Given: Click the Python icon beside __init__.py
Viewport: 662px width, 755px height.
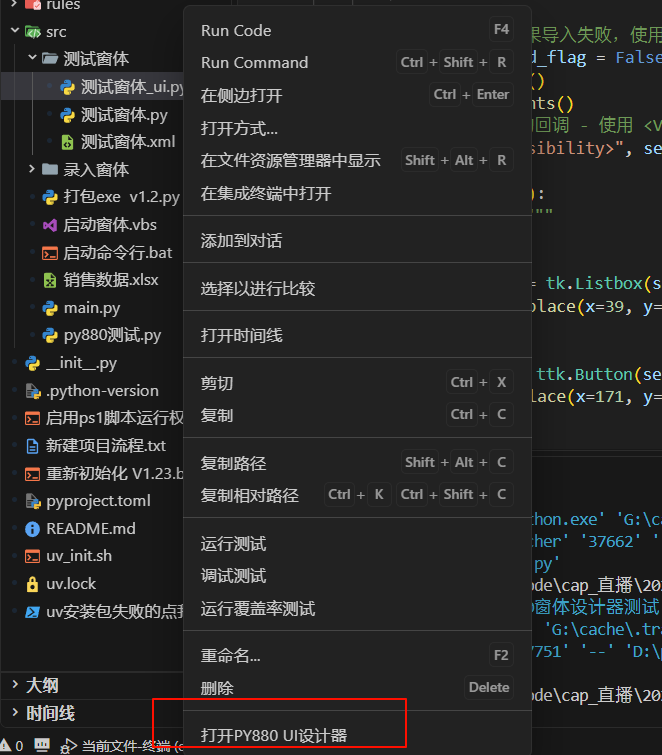Looking at the screenshot, I should 33,364.
